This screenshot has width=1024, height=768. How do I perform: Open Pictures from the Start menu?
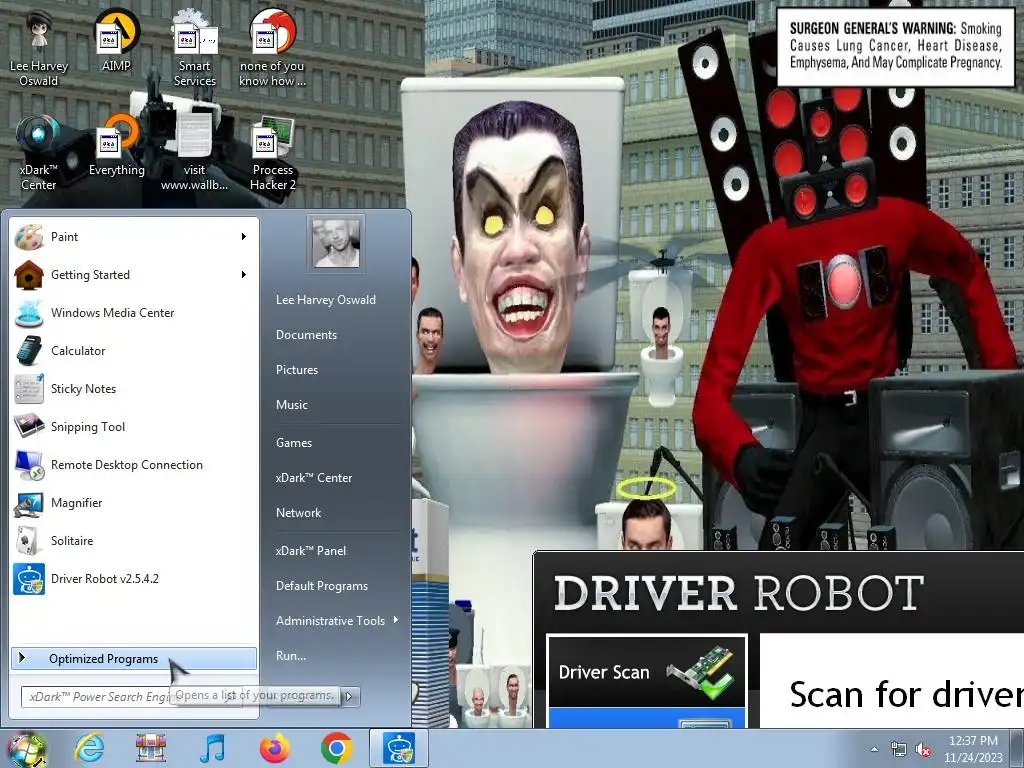297,370
